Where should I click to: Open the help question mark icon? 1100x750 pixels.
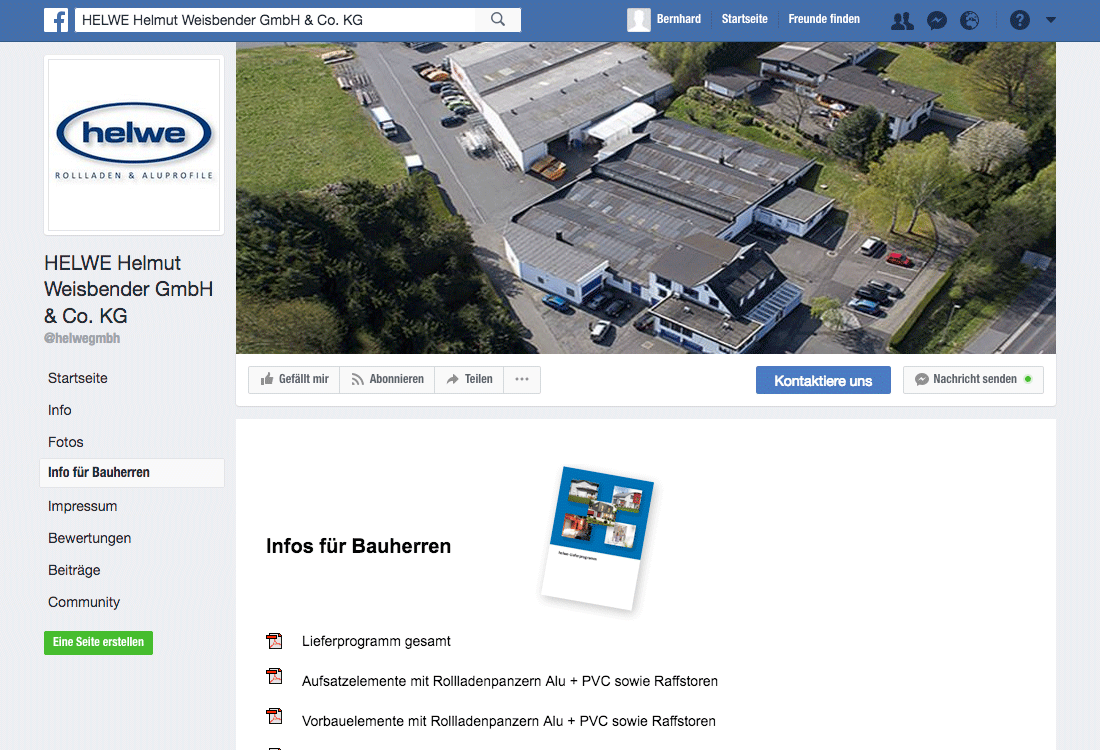(1019, 20)
